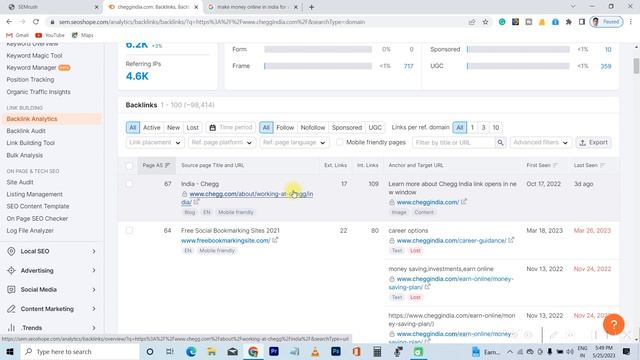Expand the Advertising sidebar section
The height and width of the screenshot is (360, 640).
click(51, 270)
